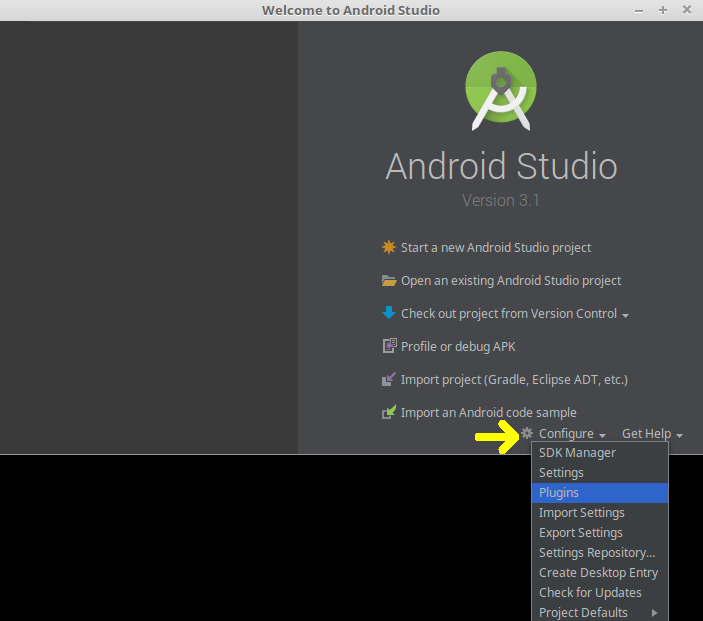The height and width of the screenshot is (621, 703).
Task: Close the Welcome to Android Studio window
Action: 686,9
